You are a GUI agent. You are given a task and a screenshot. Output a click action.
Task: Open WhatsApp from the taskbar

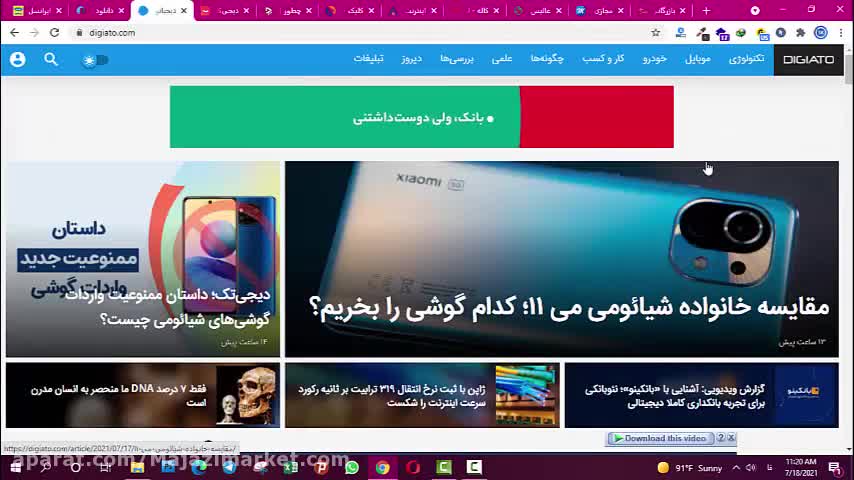352,467
